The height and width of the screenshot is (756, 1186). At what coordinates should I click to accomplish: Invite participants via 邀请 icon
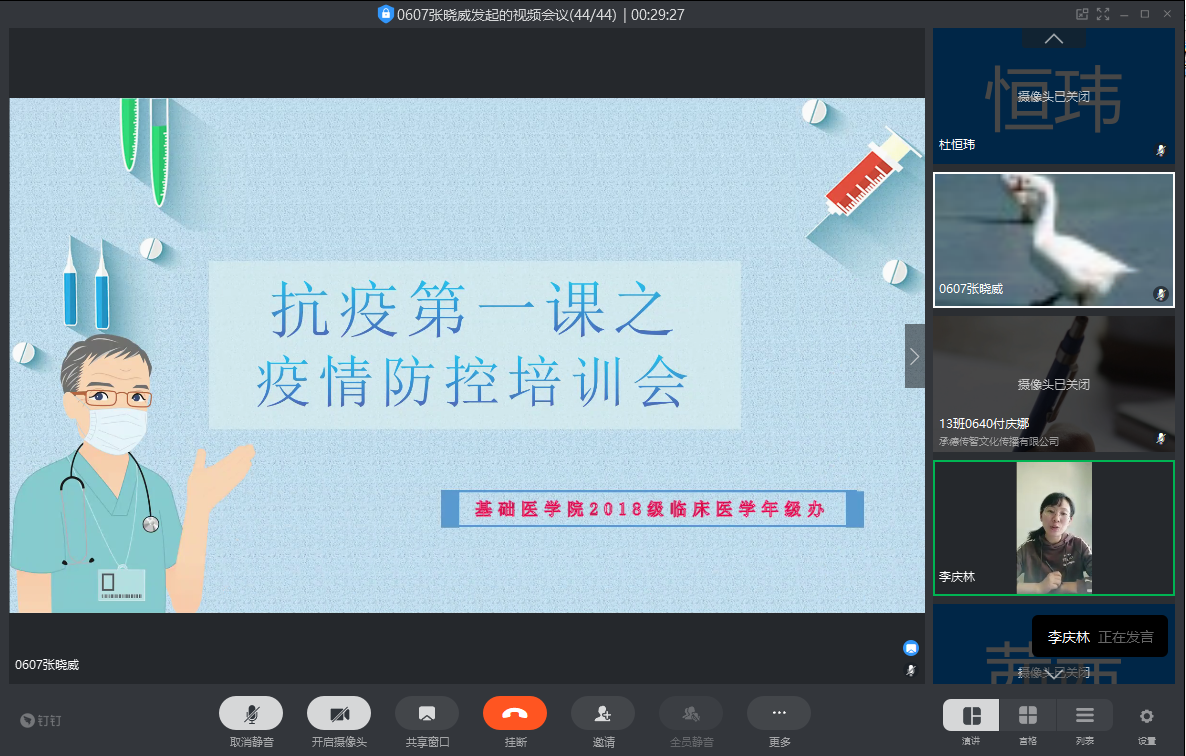point(603,713)
